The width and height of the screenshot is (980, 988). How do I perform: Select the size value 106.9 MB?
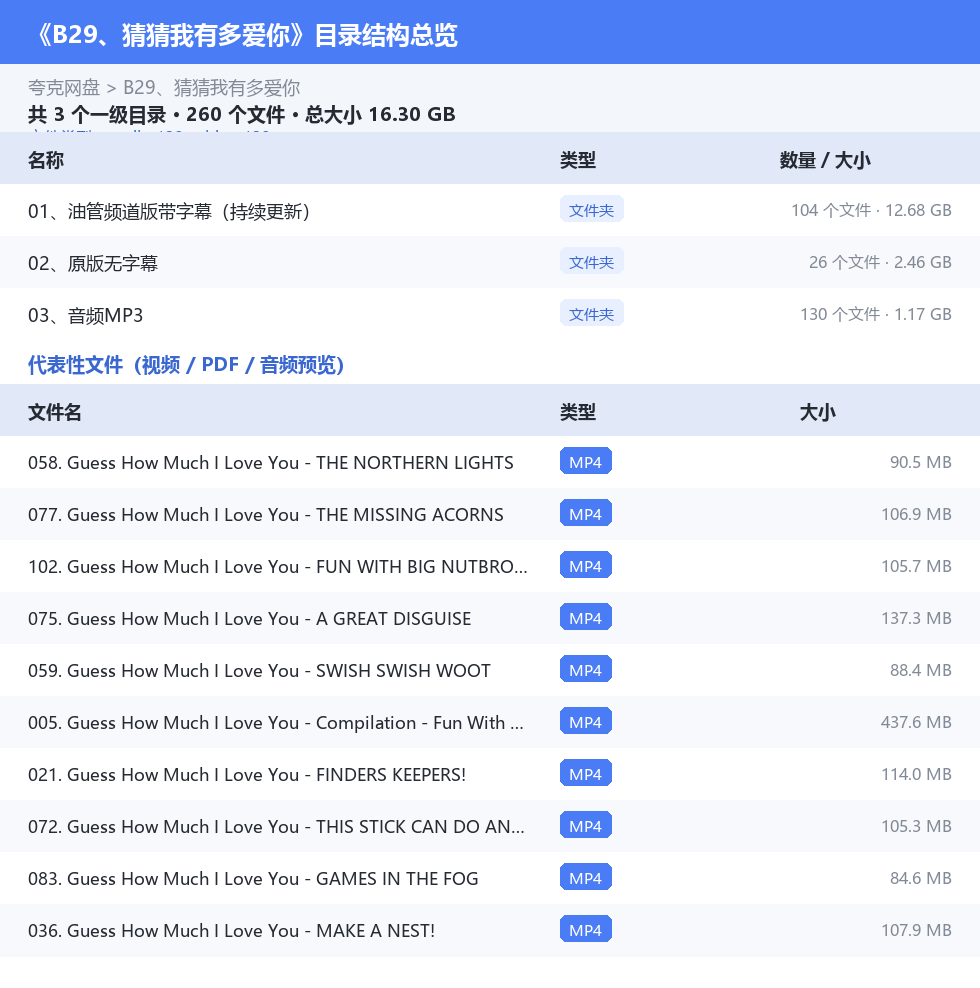click(916, 514)
